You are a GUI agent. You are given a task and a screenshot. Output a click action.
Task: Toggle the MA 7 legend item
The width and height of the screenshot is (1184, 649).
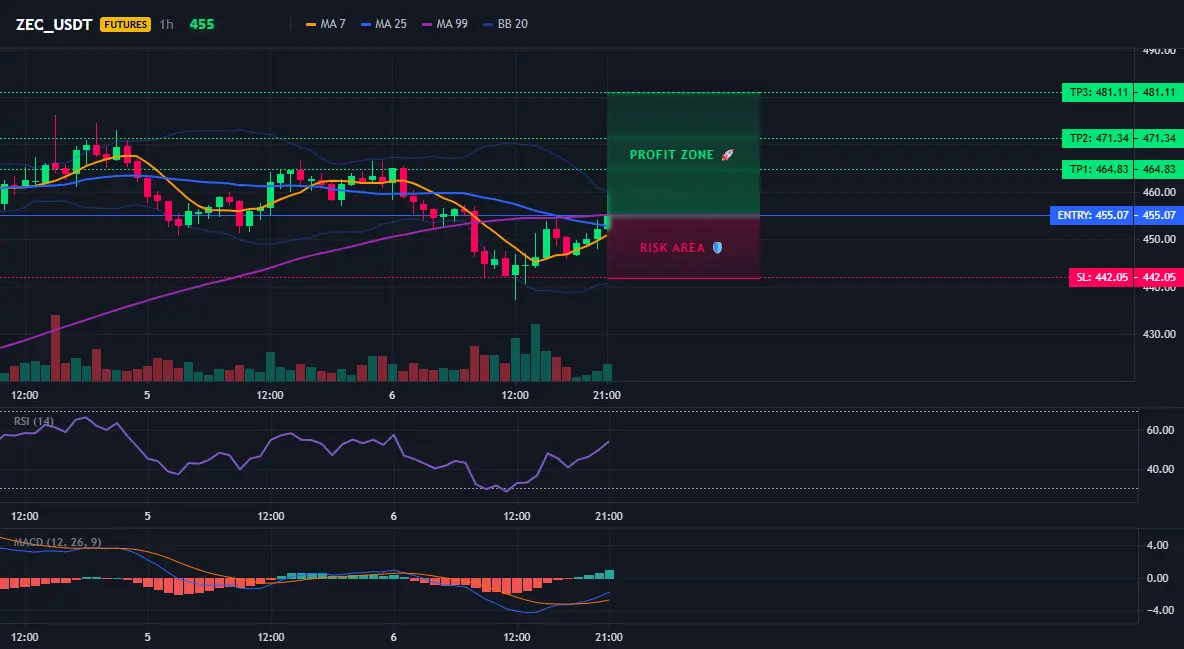click(x=325, y=24)
